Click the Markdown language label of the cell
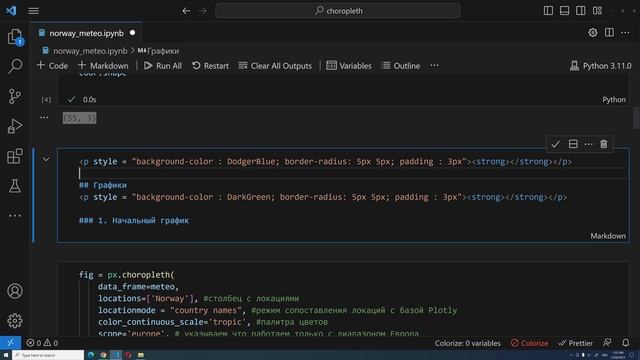Screen dimensions: 640x360 [x=608, y=236]
